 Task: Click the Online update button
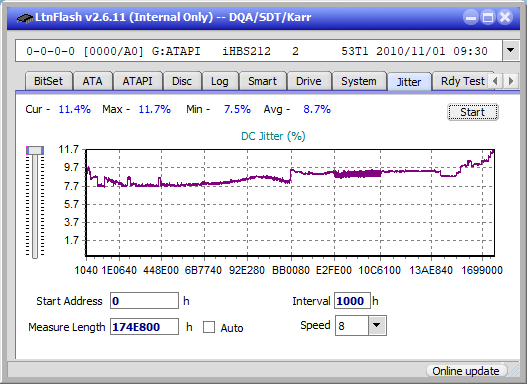pos(466,371)
